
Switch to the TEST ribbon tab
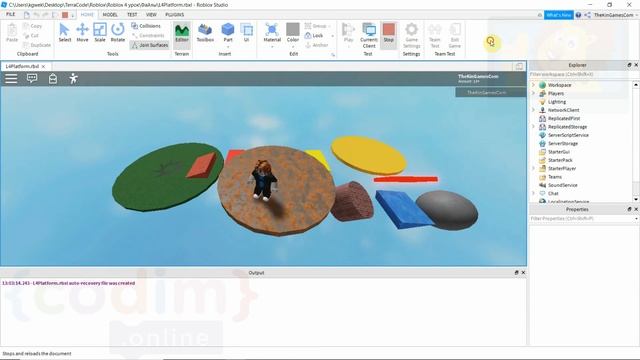tap(132, 15)
